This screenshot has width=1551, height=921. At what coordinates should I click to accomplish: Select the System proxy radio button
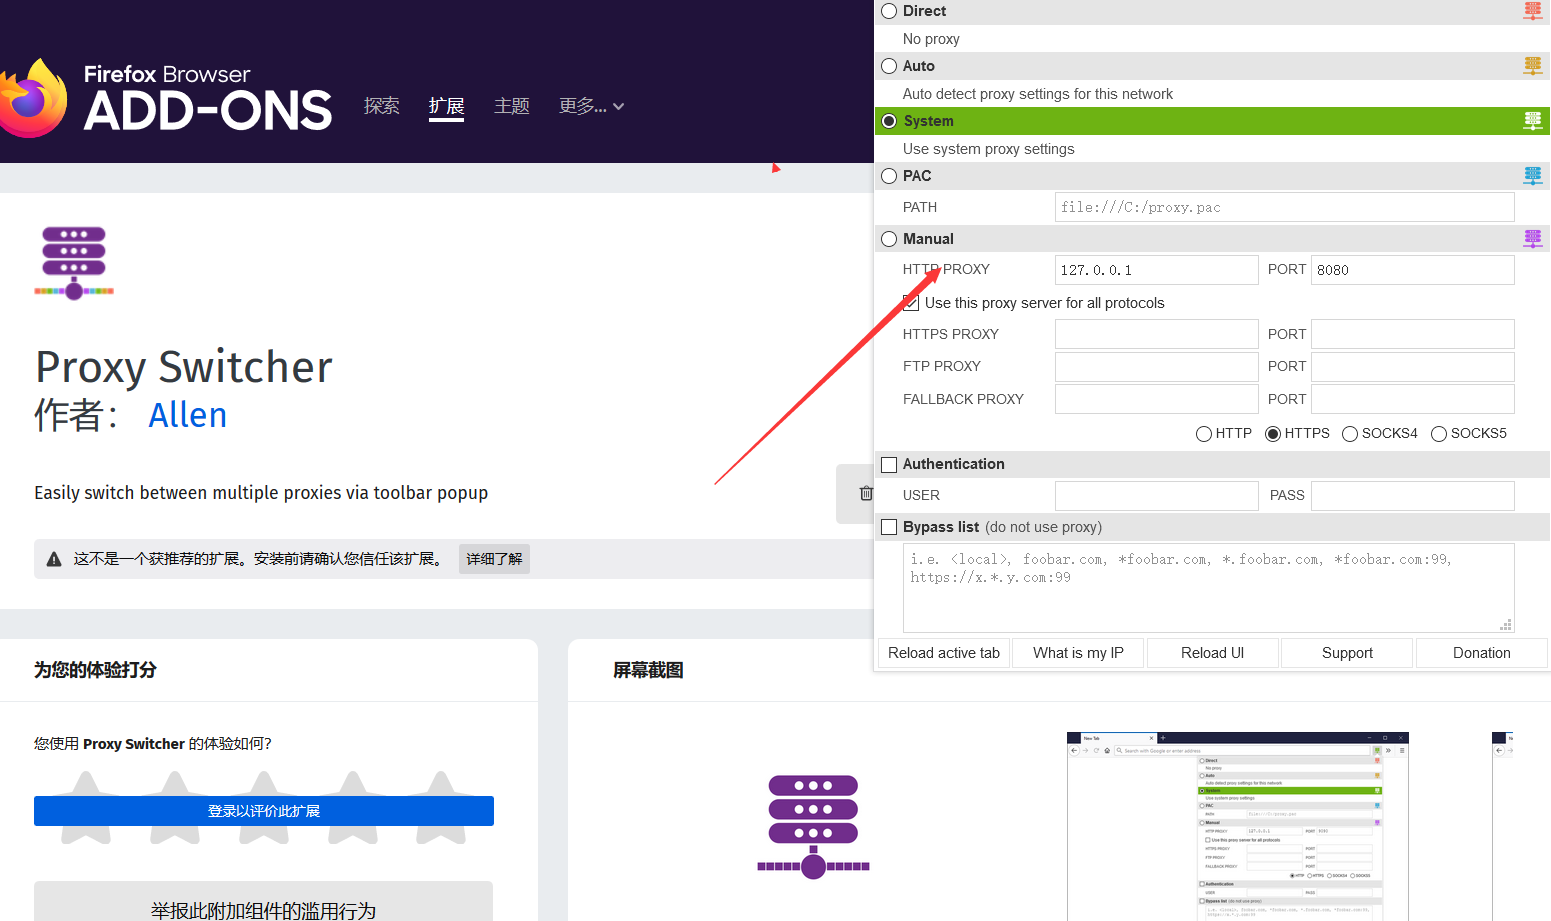coord(889,121)
